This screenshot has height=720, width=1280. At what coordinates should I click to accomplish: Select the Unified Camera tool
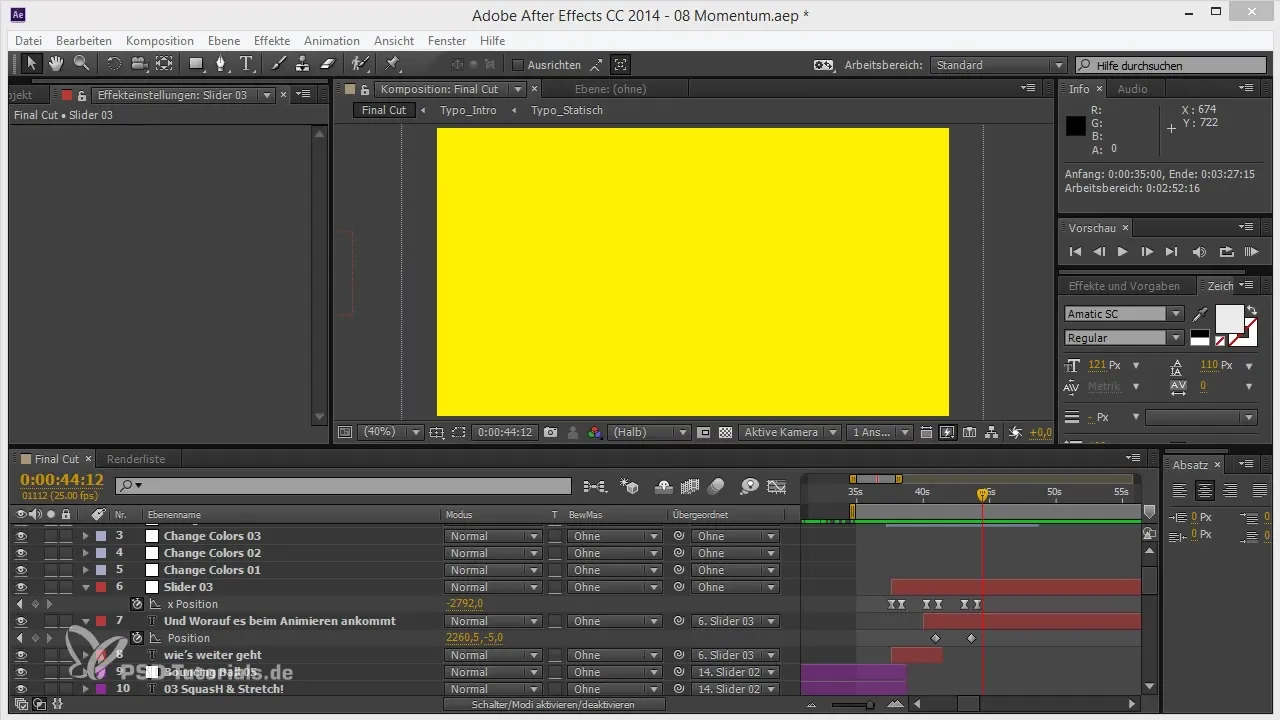pyautogui.click(x=139, y=64)
